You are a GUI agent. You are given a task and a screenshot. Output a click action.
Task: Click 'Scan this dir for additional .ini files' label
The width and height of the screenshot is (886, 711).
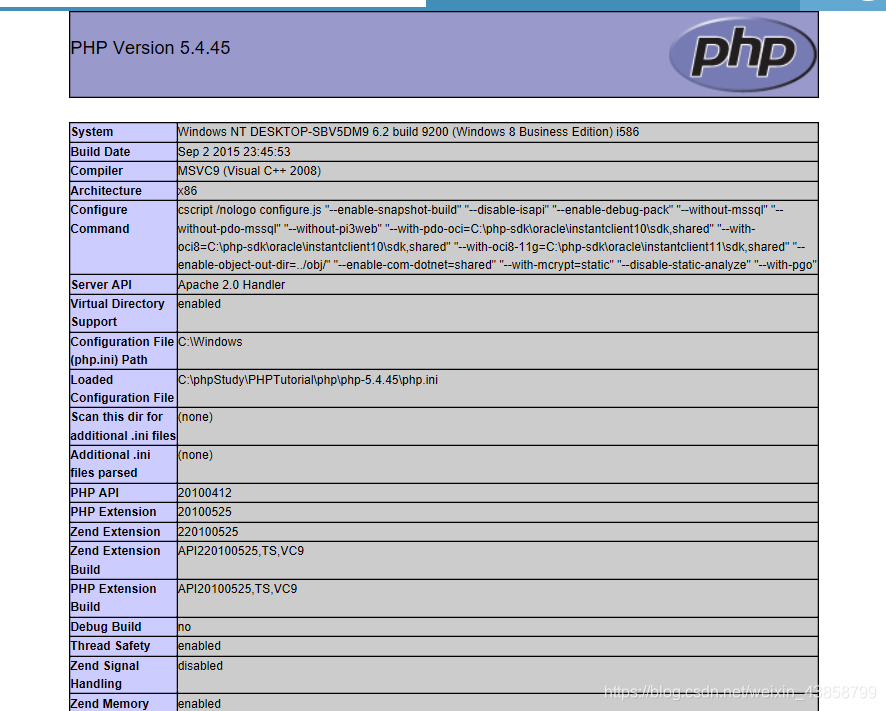123,427
